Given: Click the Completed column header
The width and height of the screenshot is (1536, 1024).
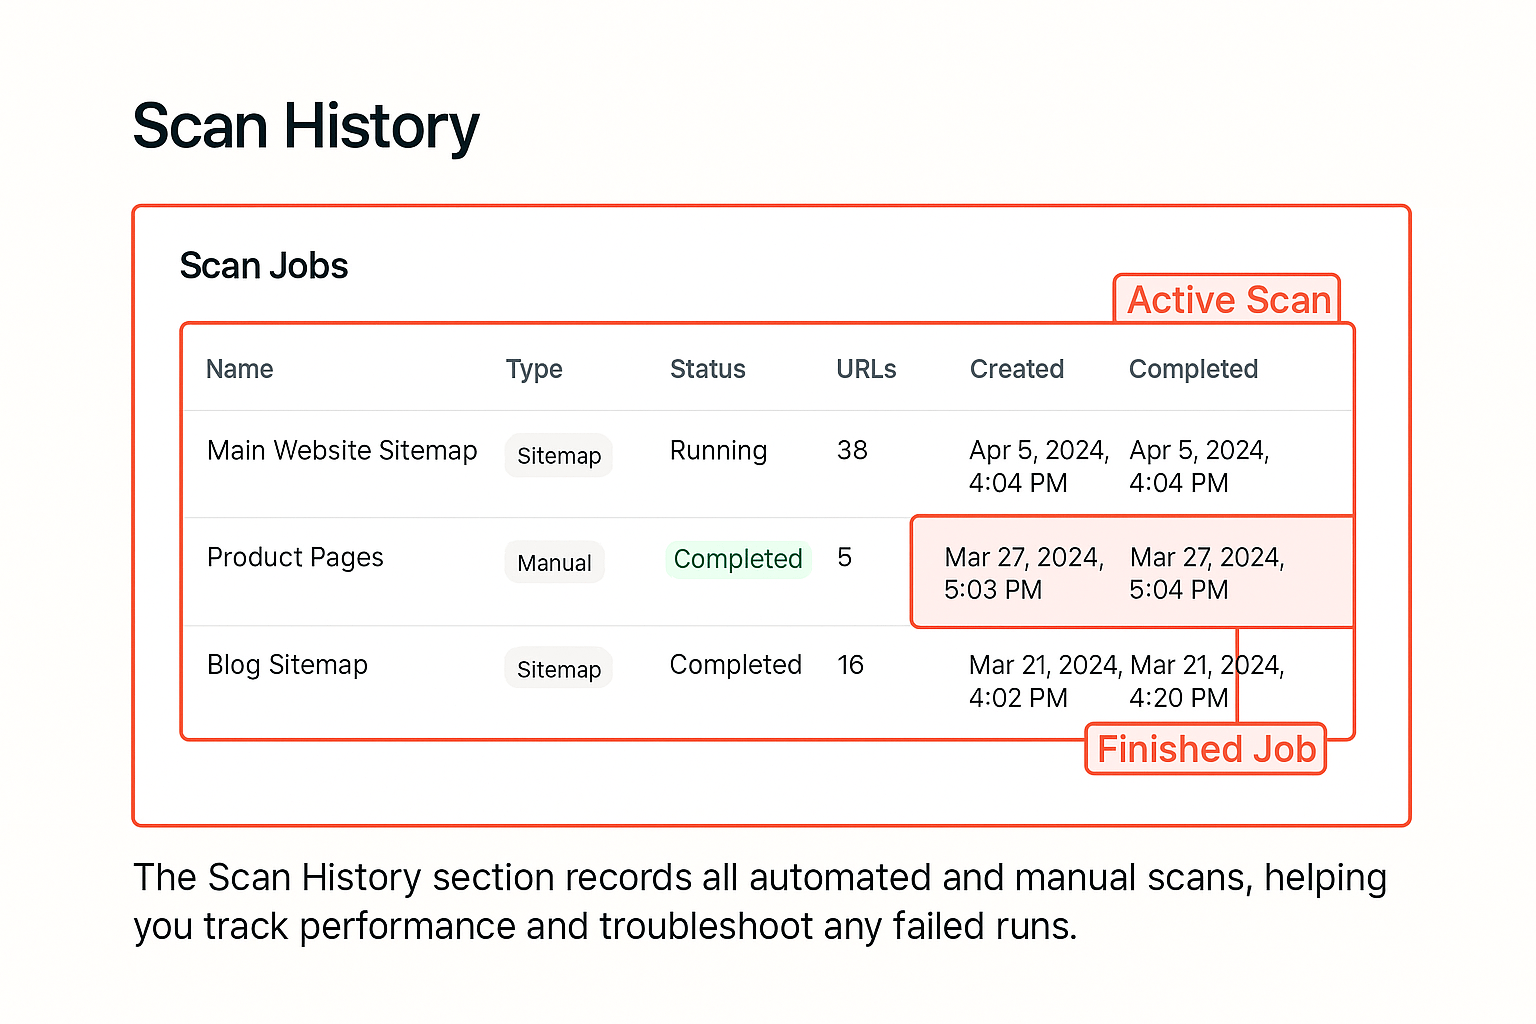Looking at the screenshot, I should click(1193, 369).
